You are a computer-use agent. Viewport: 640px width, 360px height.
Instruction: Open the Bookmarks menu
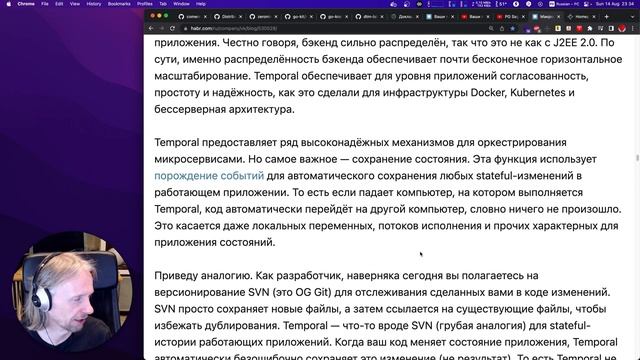[119, 4]
